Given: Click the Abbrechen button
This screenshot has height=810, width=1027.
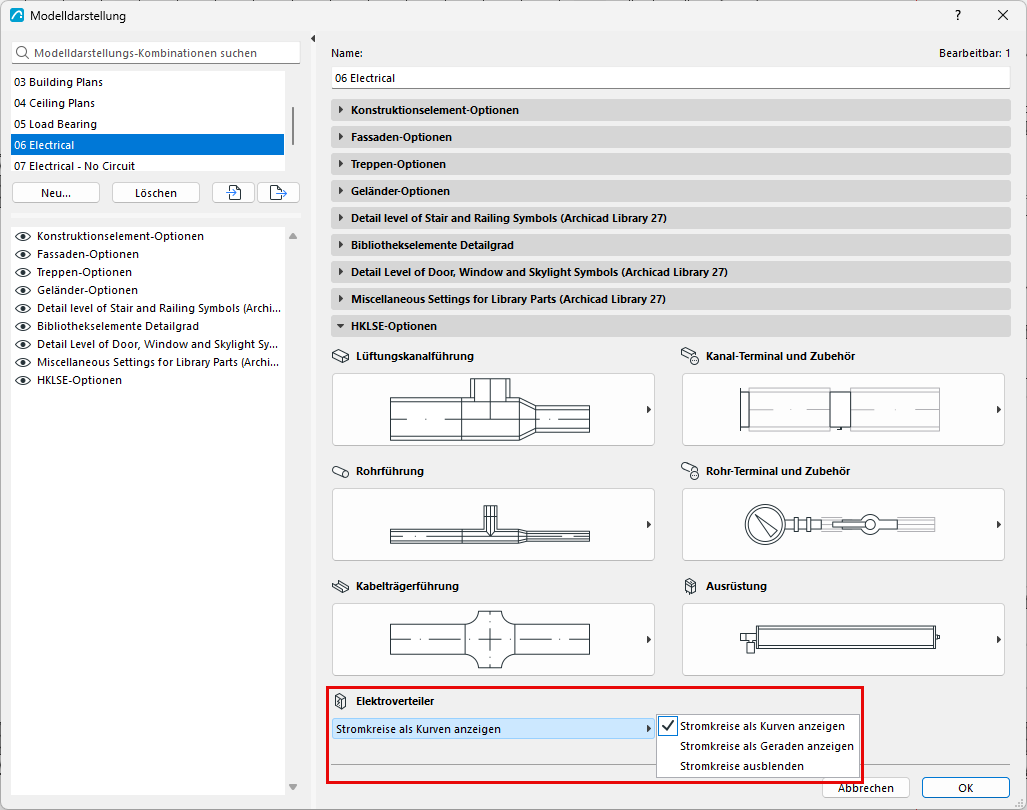Looking at the screenshot, I should [866, 788].
